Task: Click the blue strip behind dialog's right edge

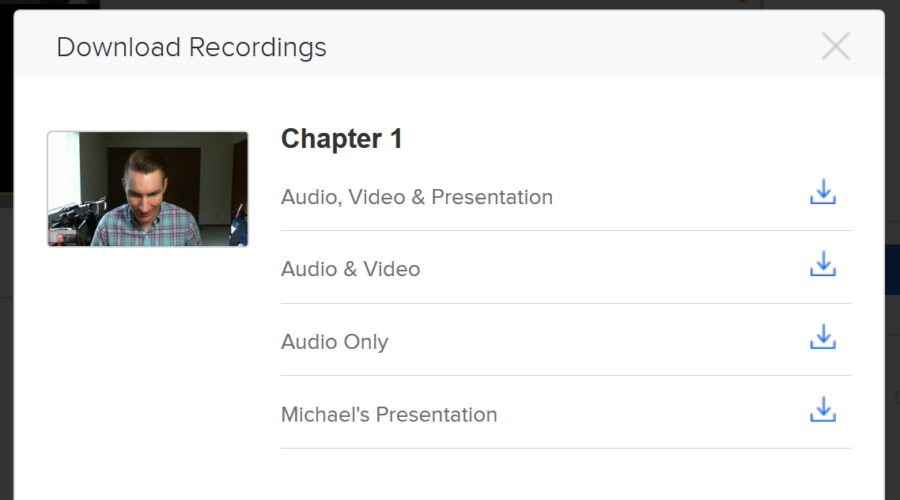Action: [x=893, y=269]
